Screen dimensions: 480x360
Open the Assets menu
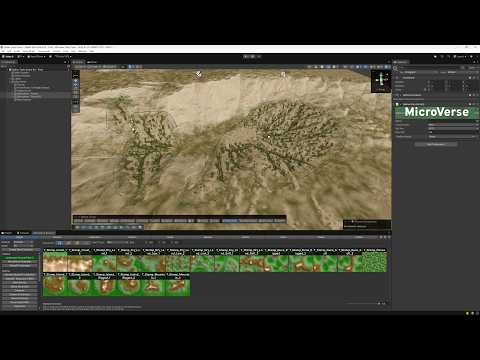[x=17, y=51]
